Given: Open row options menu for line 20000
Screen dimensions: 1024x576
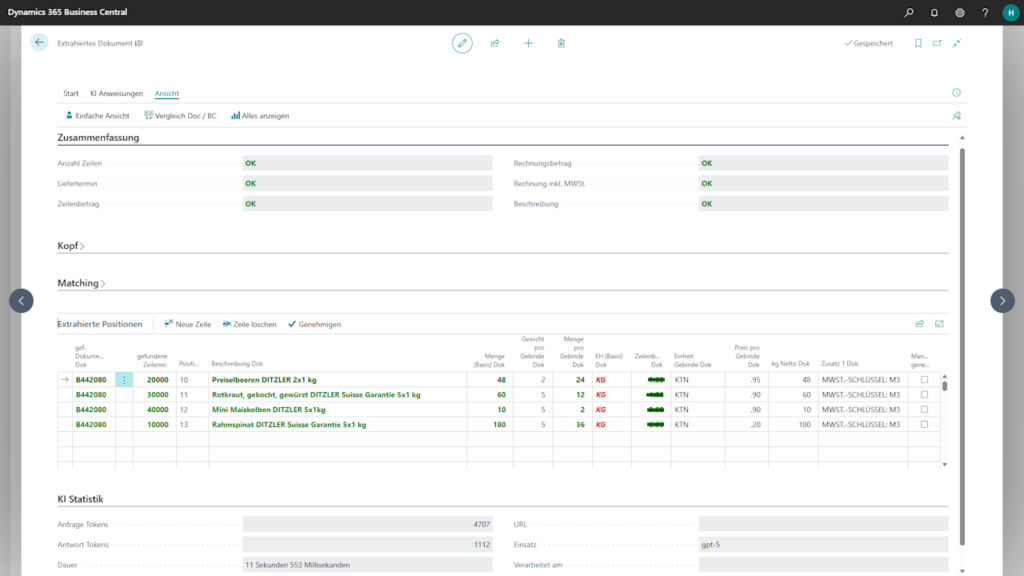Looking at the screenshot, I should pos(124,380).
